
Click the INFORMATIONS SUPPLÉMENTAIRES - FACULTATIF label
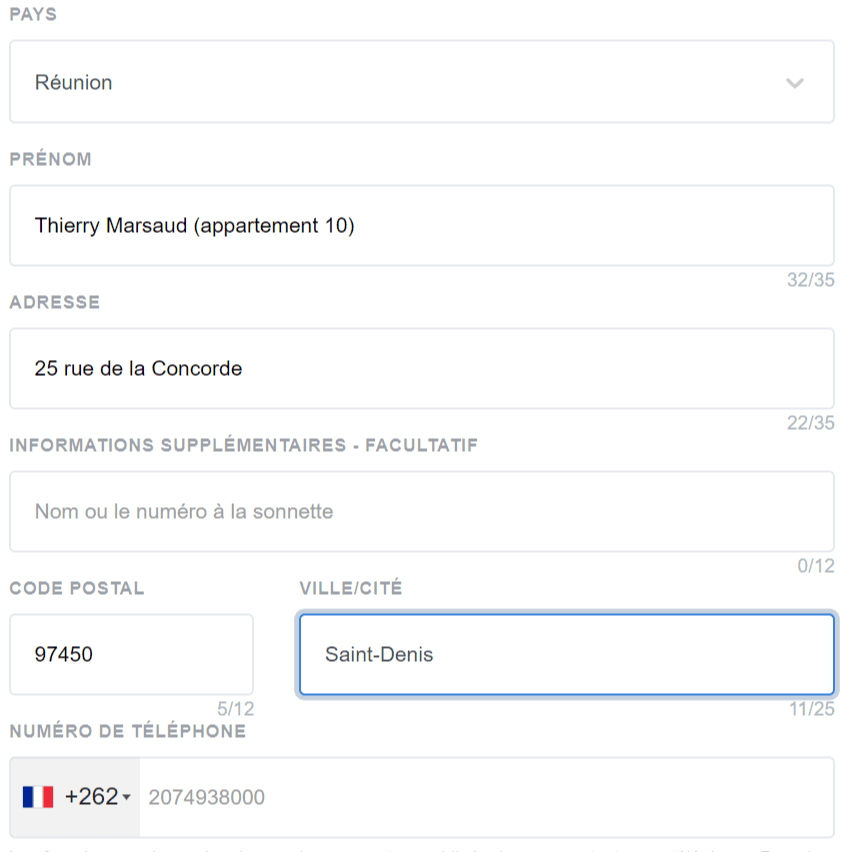[x=244, y=445]
